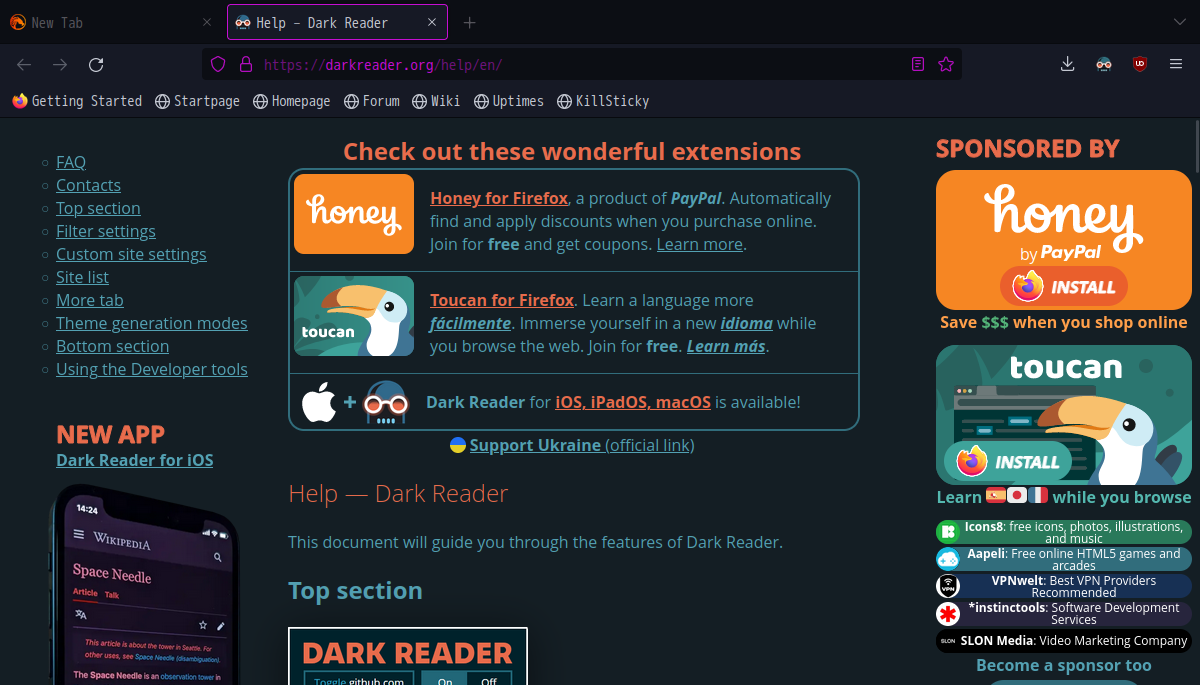Click the Aapeli cloud sponsor icon
The image size is (1200, 685).
coord(948,559)
